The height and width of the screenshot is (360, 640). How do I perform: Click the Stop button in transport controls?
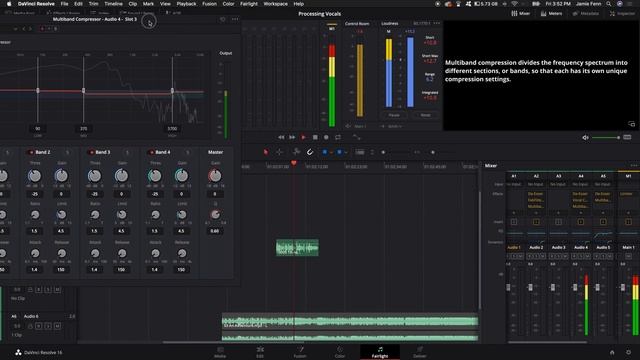315,138
